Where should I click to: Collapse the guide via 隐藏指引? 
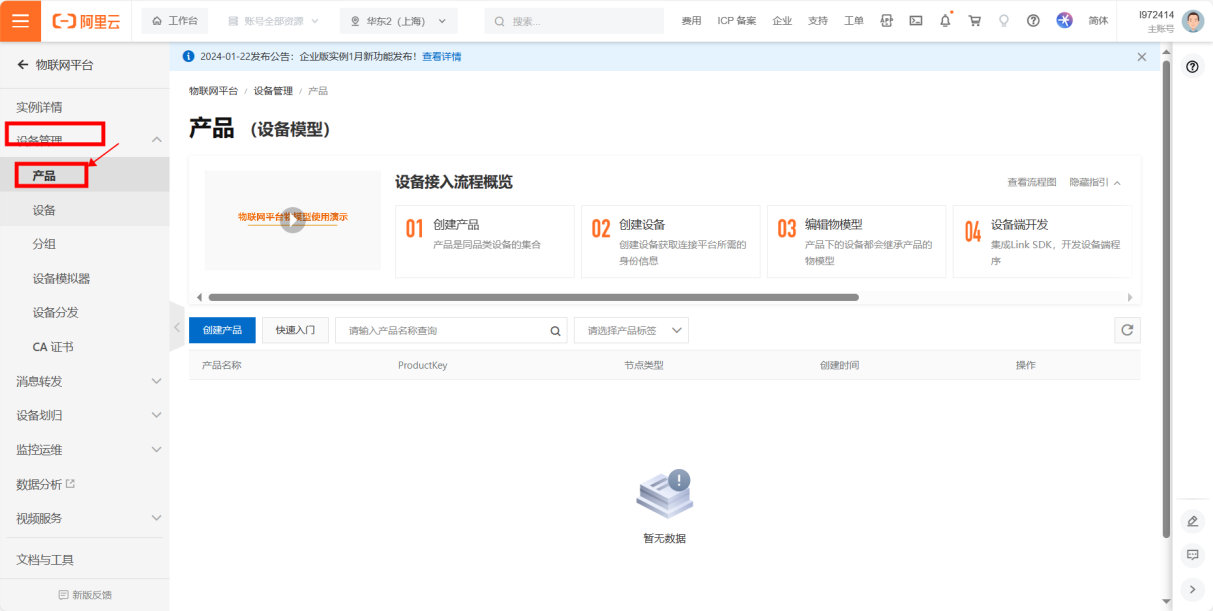coord(1094,182)
